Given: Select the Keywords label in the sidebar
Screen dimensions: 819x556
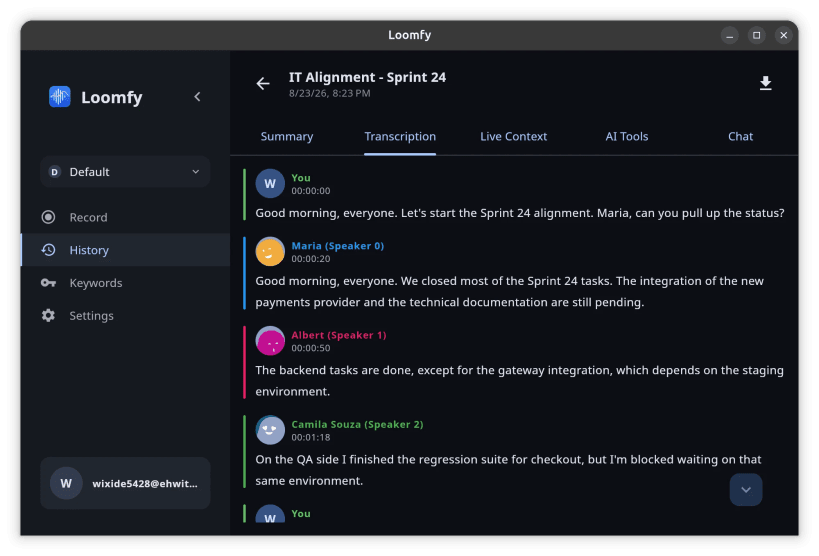Looking at the screenshot, I should pyautogui.click(x=96, y=283).
